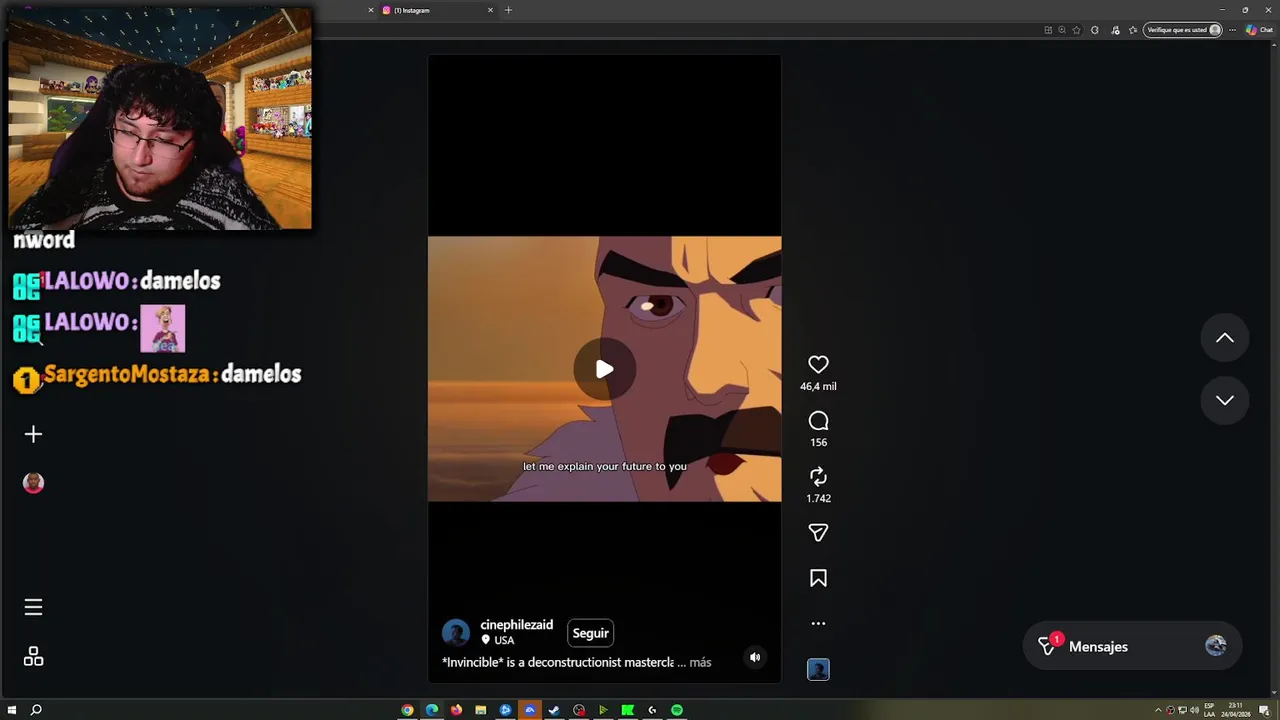Open the cinephilezaid profile name

[x=516, y=625]
